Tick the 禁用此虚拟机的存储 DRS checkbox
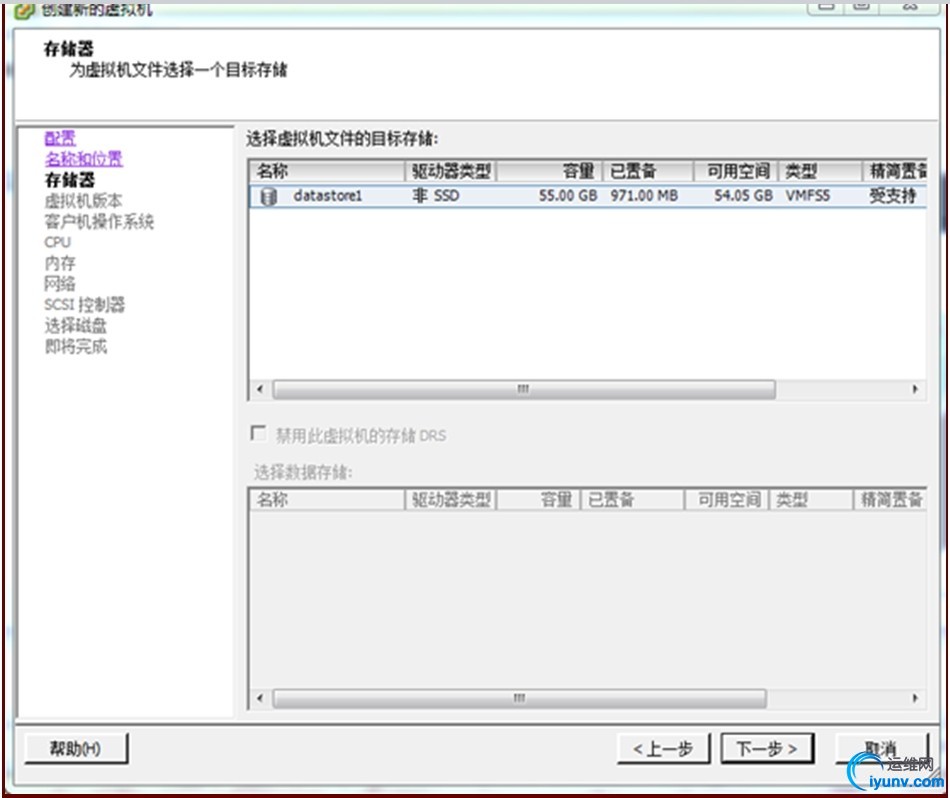The height and width of the screenshot is (798, 950). (258, 433)
